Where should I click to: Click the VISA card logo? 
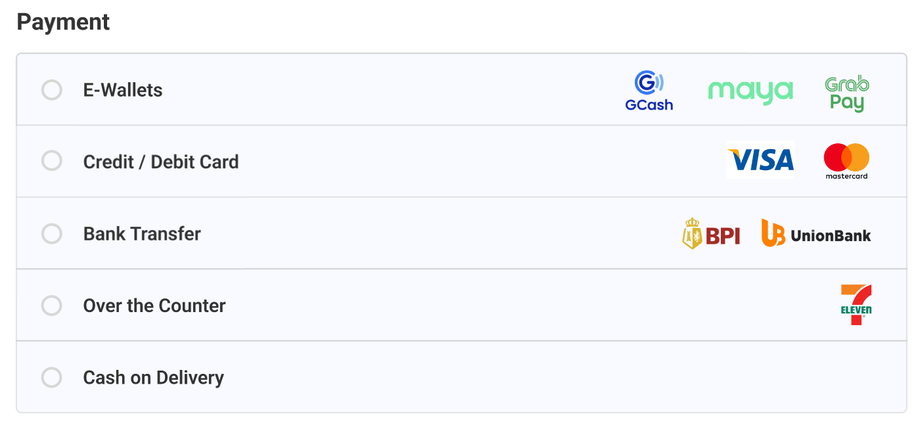click(761, 160)
